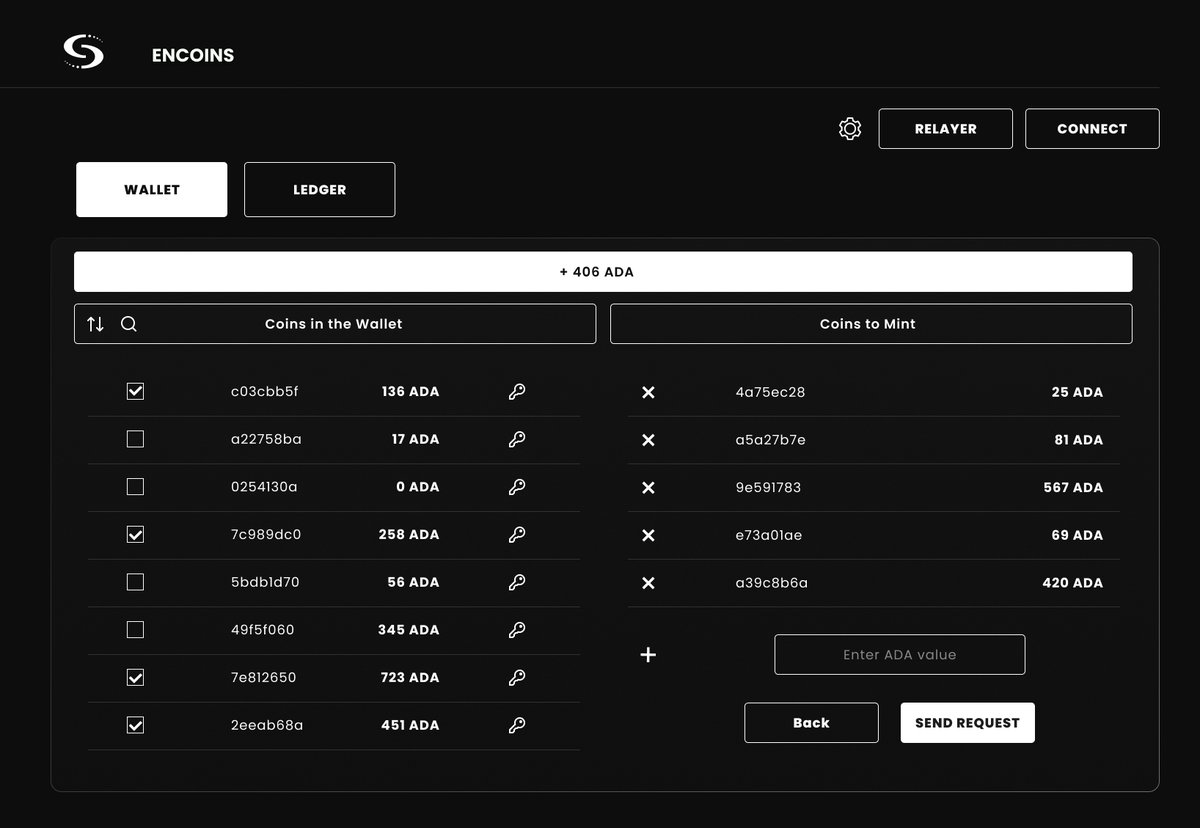The image size is (1200, 828).
Task: Check coin 0254130a checkbox
Action: pos(135,487)
